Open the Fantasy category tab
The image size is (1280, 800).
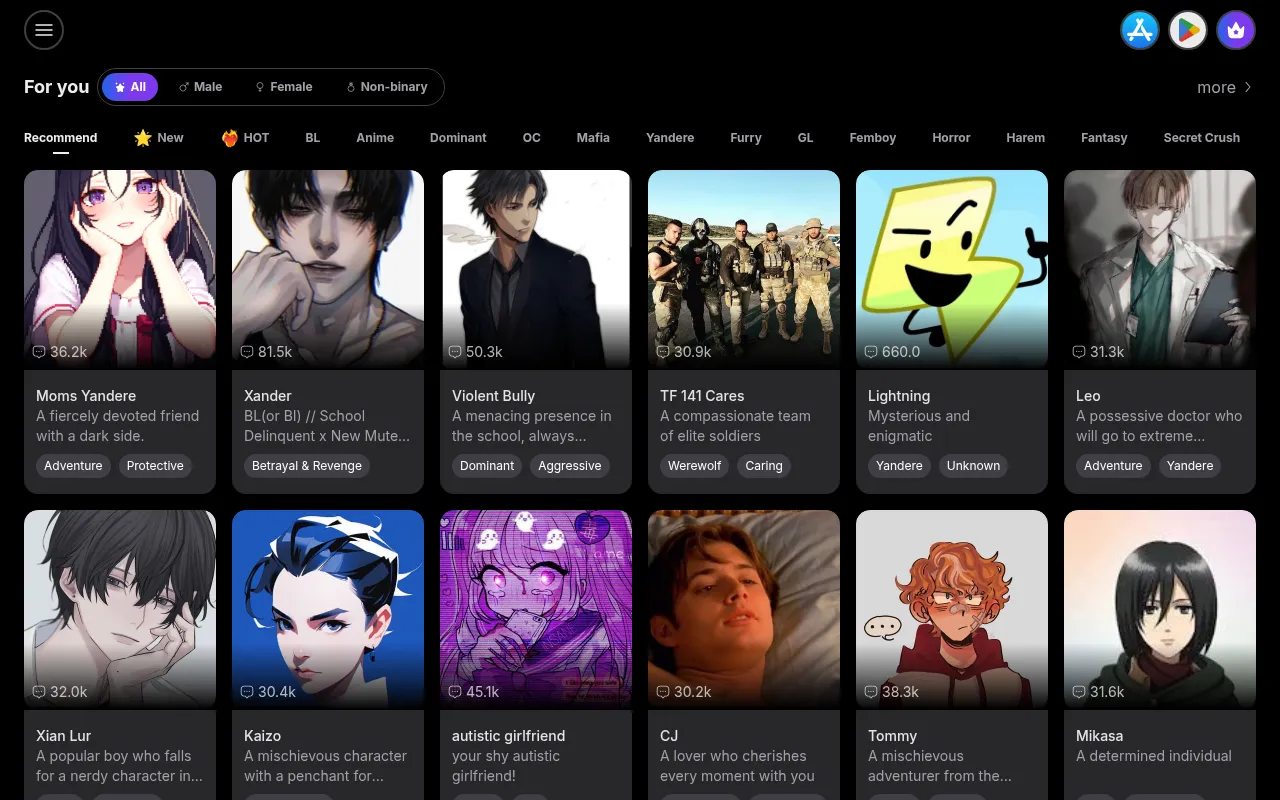[x=1104, y=138]
